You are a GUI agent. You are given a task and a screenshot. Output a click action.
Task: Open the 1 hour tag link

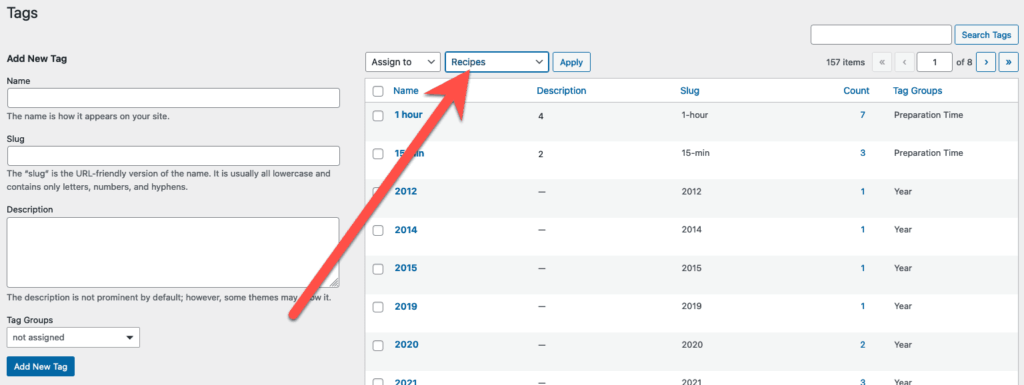[408, 115]
